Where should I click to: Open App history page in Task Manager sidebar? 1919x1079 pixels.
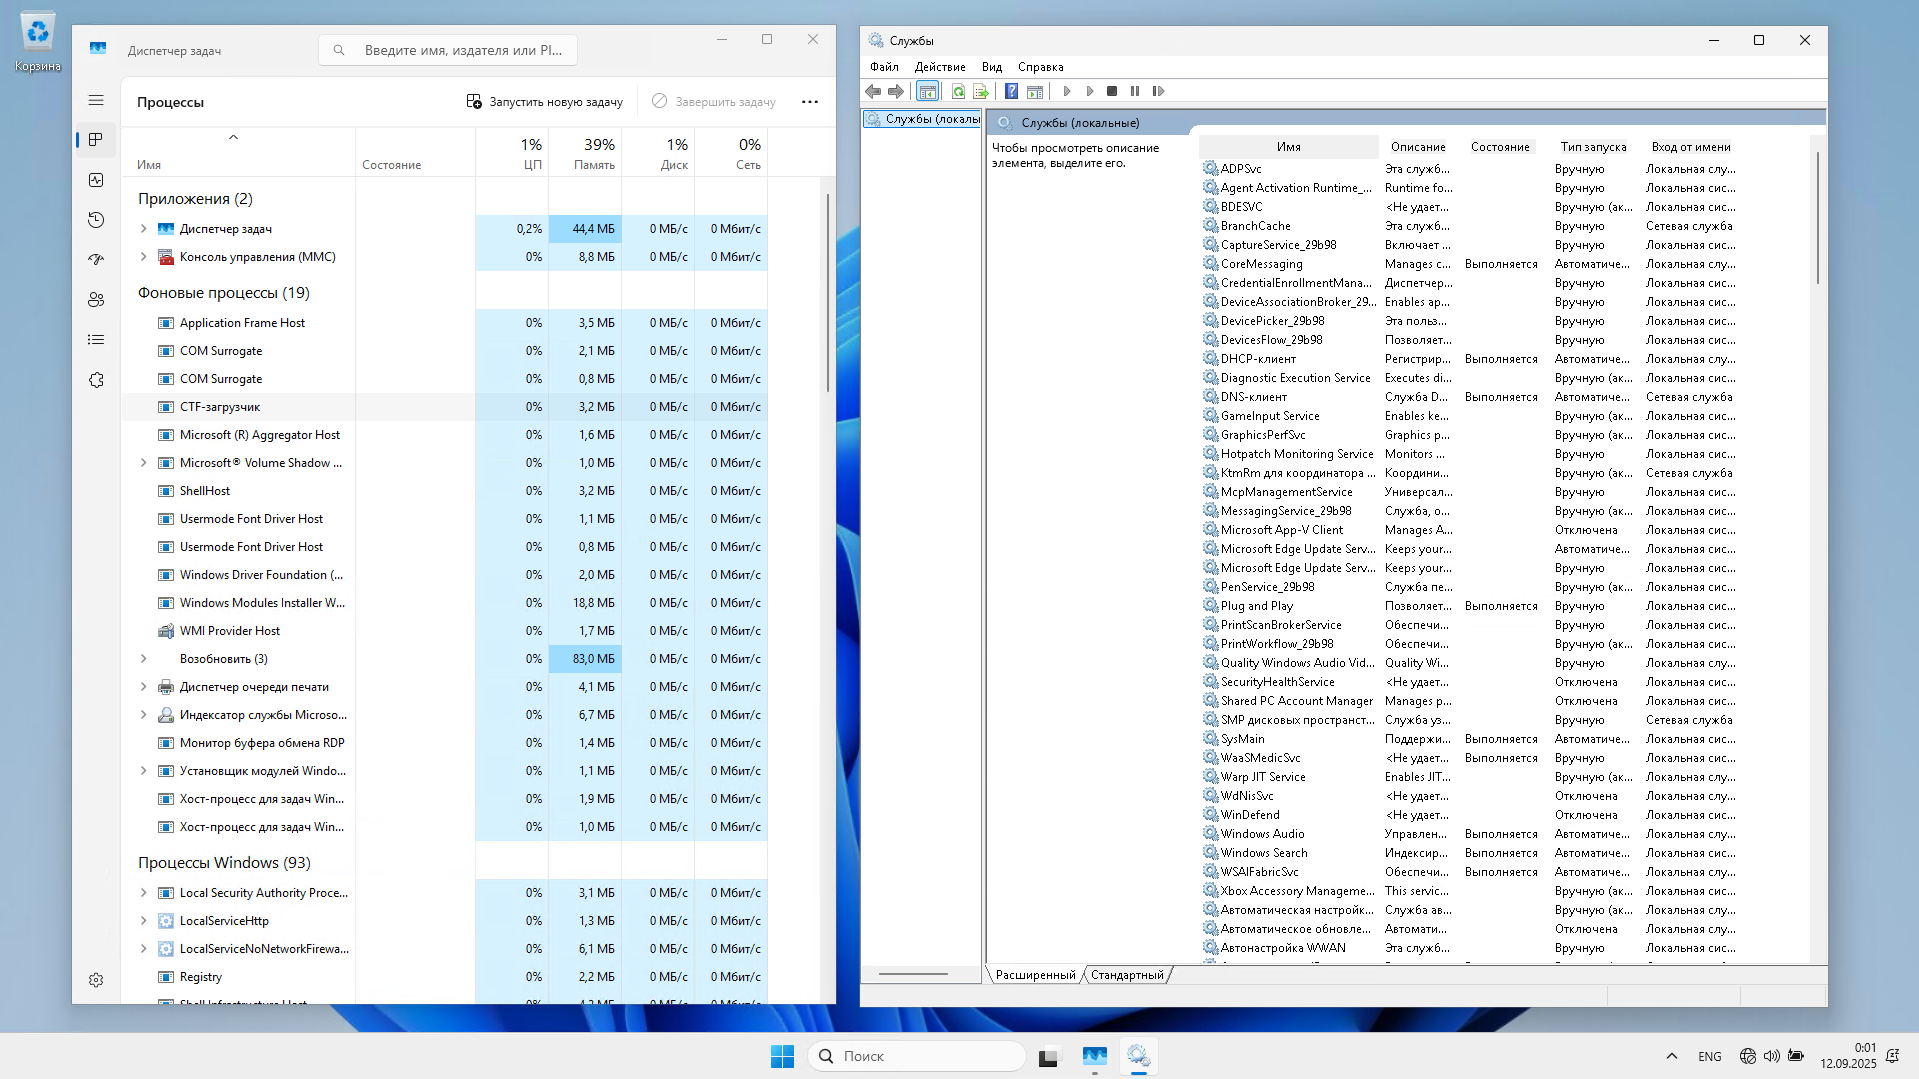point(96,220)
